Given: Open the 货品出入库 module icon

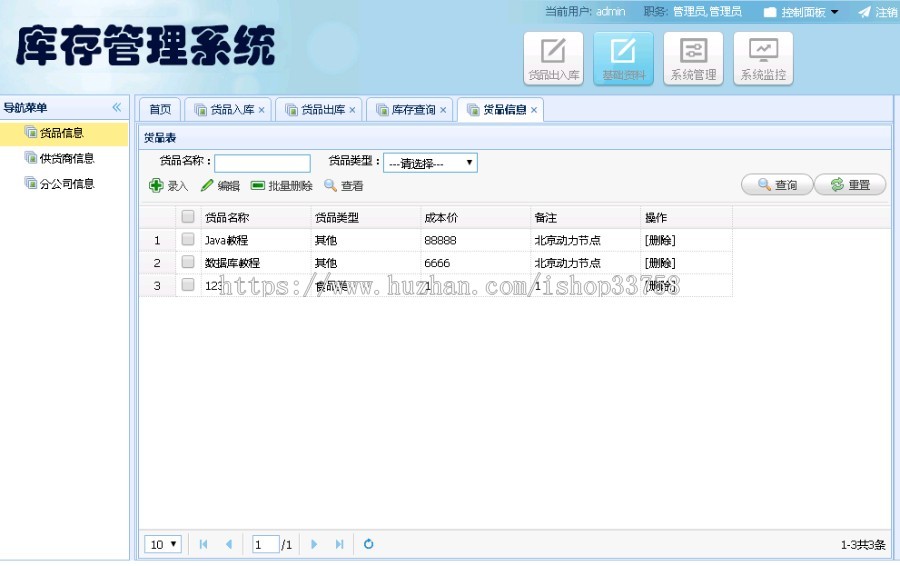Looking at the screenshot, I should tap(553, 59).
